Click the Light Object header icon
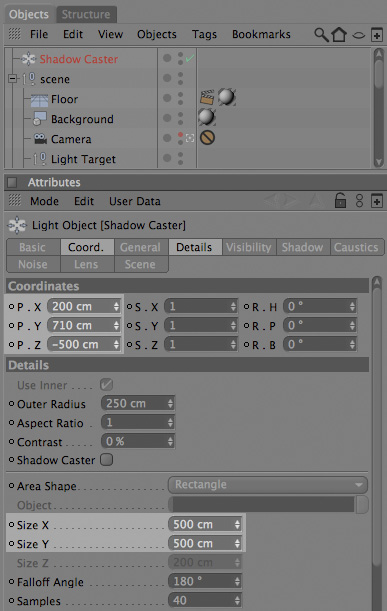 (x=17, y=225)
